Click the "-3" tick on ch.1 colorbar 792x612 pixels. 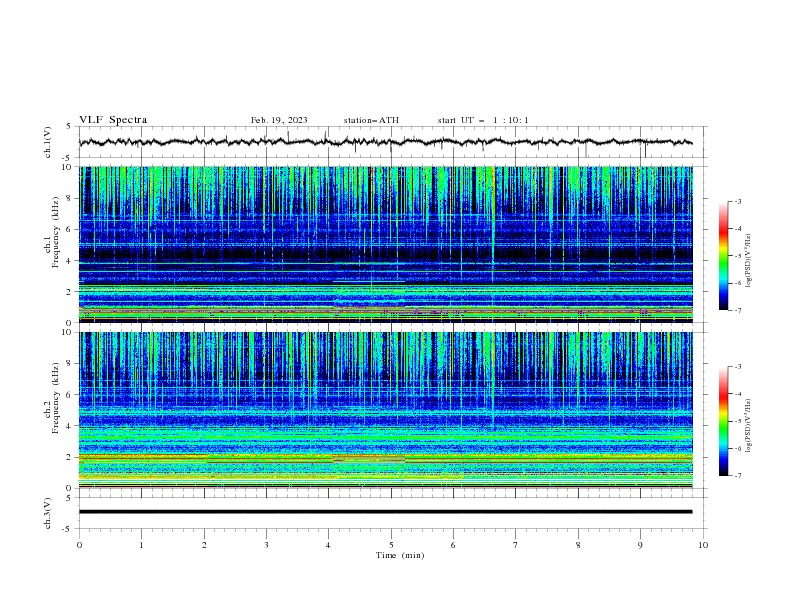pyautogui.click(x=738, y=201)
